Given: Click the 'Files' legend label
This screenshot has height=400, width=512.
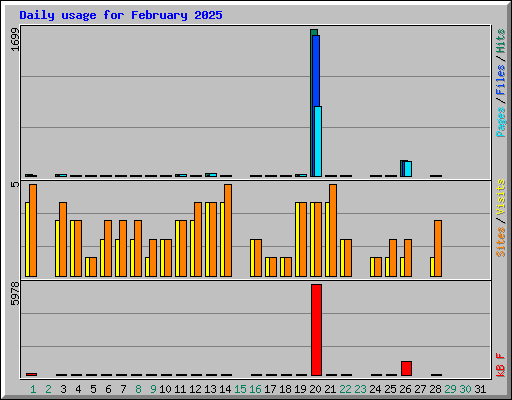Looking at the screenshot, I should pyautogui.click(x=500, y=80).
